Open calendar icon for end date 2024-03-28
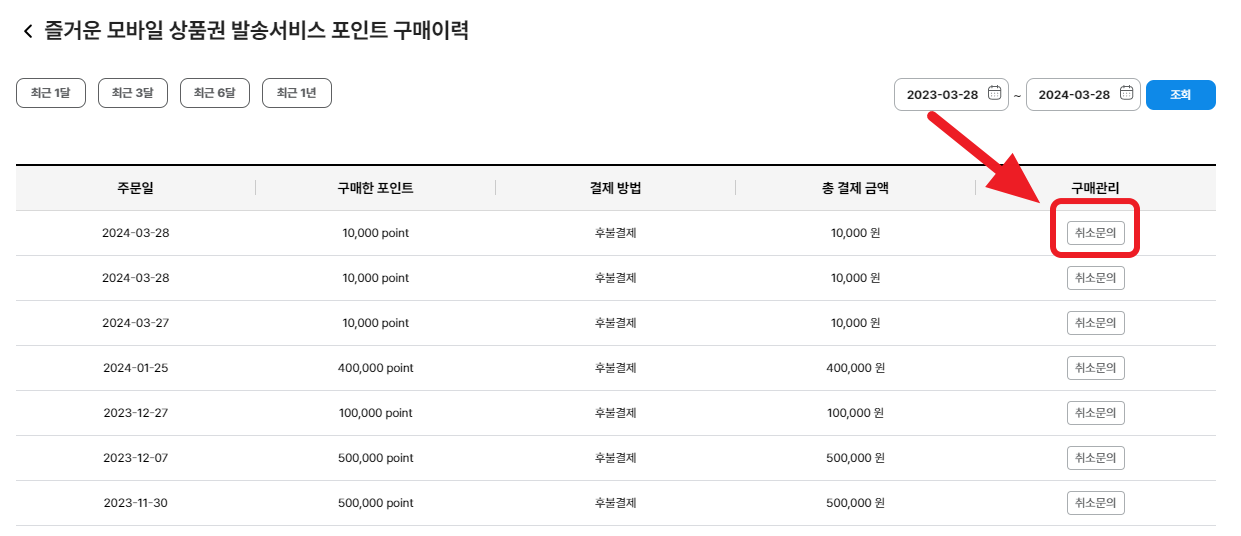The height and width of the screenshot is (536, 1241). coord(1126,94)
